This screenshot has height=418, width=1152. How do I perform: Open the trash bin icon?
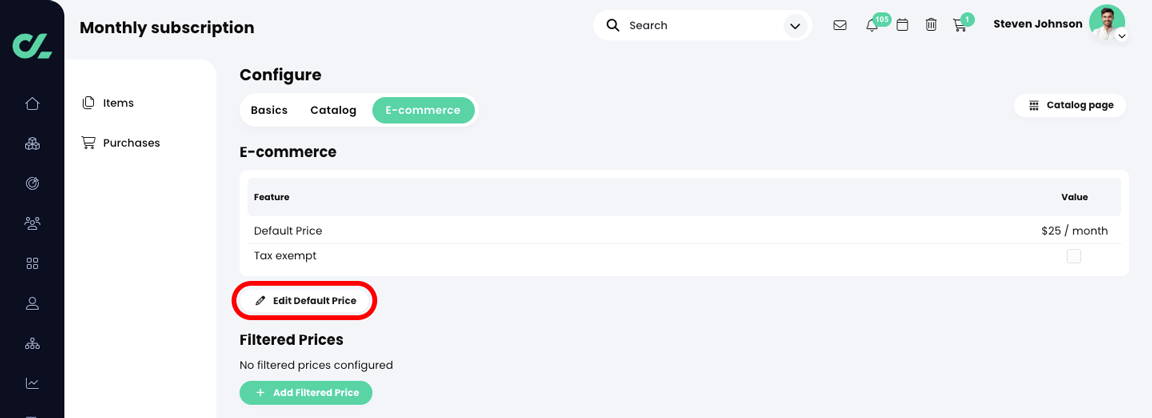pos(931,25)
